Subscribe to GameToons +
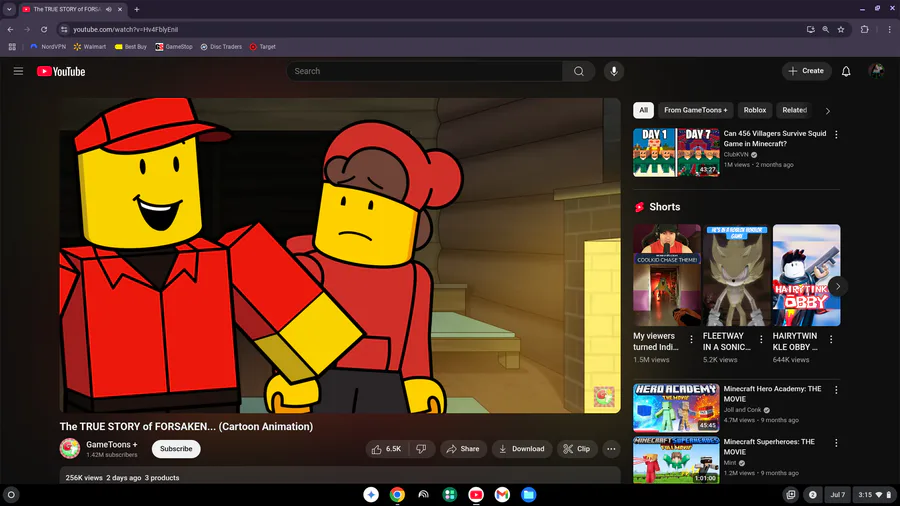 tap(176, 449)
